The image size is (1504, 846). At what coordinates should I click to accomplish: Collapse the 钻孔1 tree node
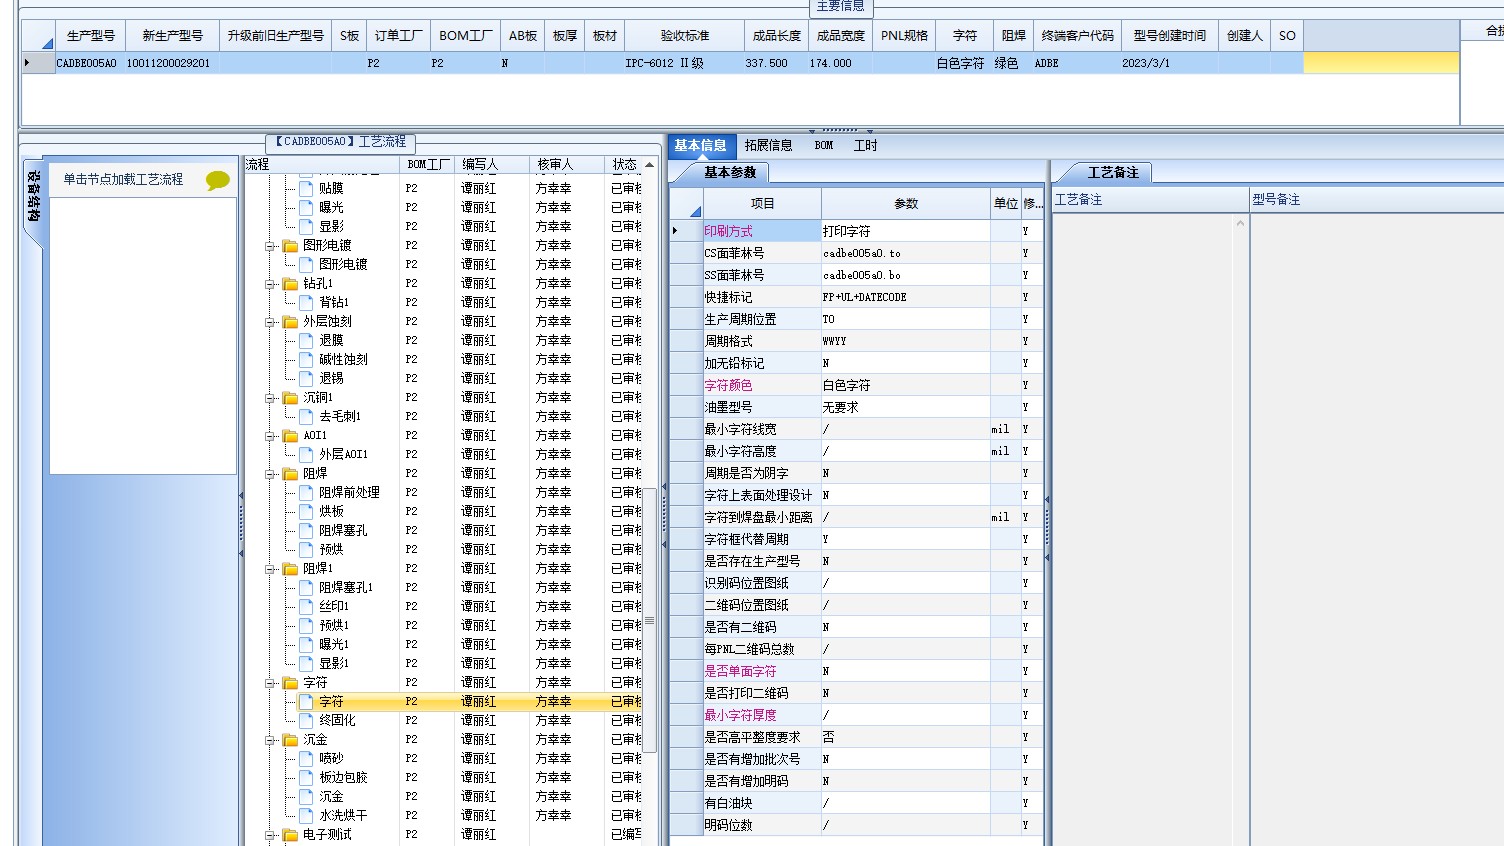tap(270, 284)
